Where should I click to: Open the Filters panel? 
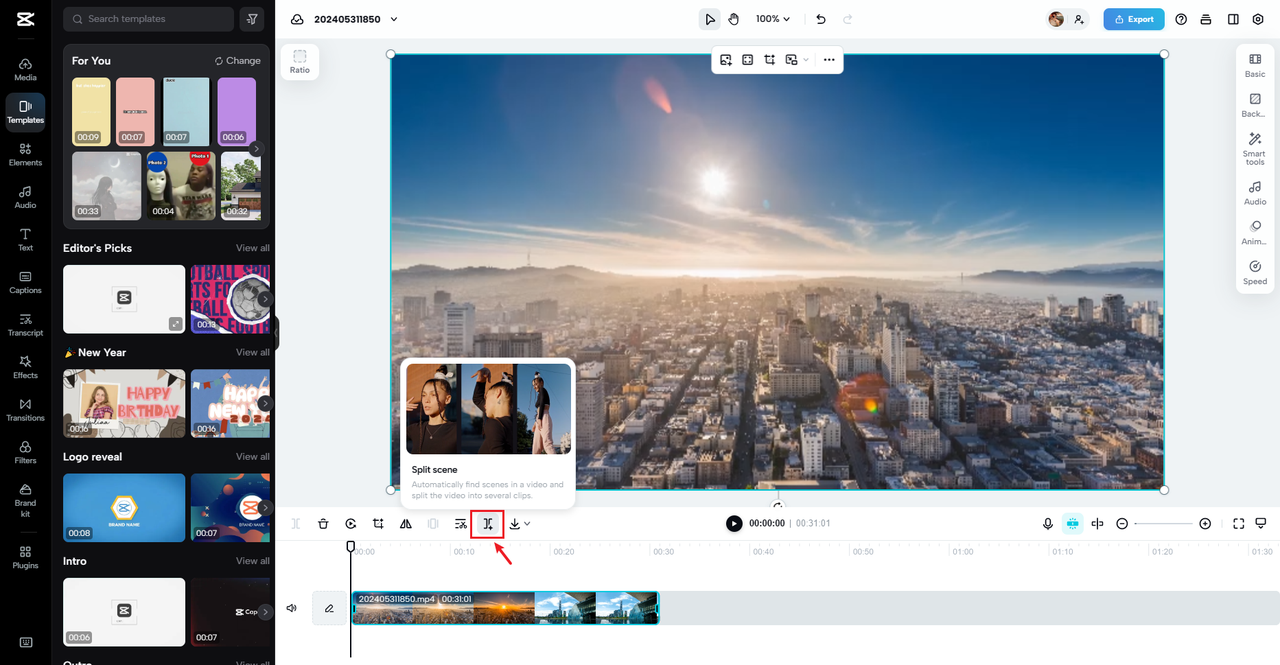coord(25,452)
